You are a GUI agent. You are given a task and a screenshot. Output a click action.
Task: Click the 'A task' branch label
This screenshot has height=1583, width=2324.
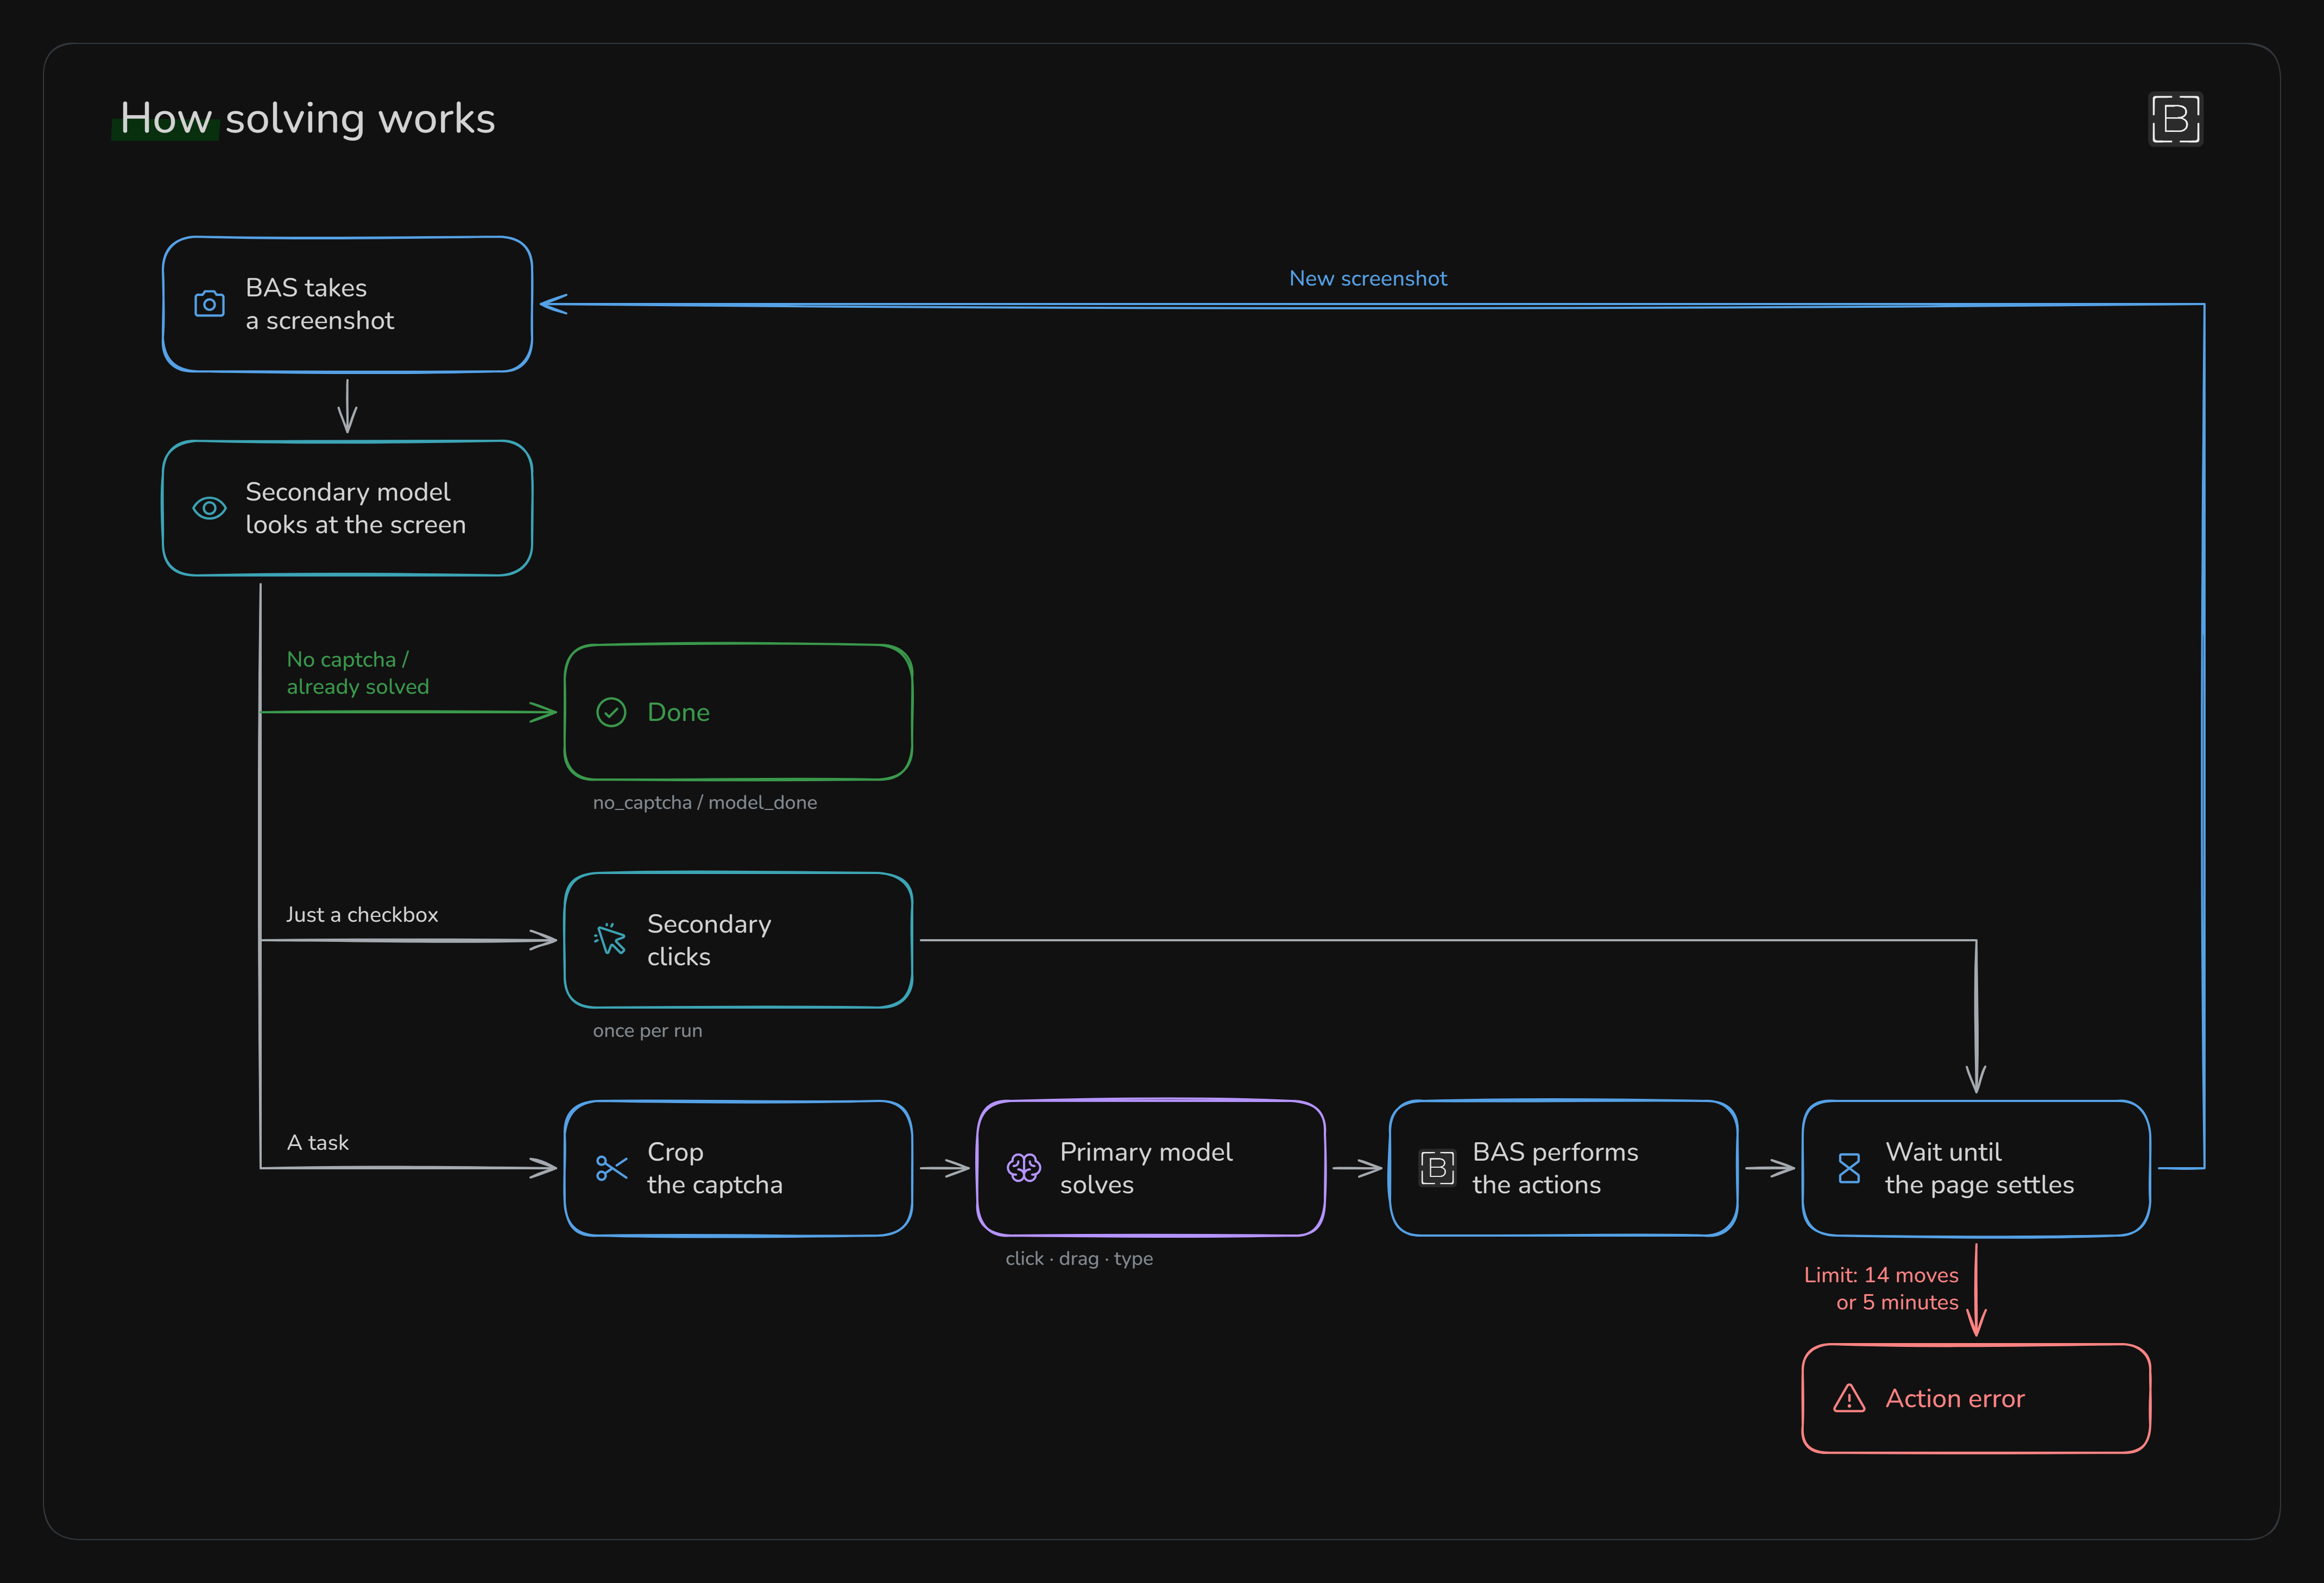[x=318, y=1142]
